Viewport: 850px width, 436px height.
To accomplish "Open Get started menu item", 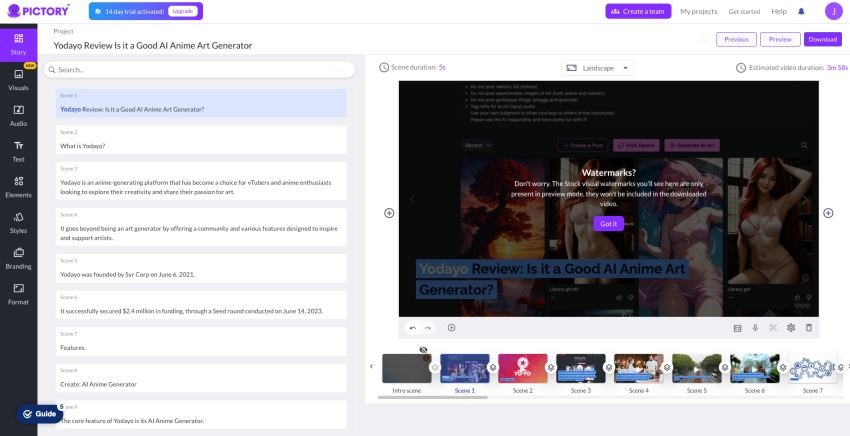I will (x=744, y=11).
